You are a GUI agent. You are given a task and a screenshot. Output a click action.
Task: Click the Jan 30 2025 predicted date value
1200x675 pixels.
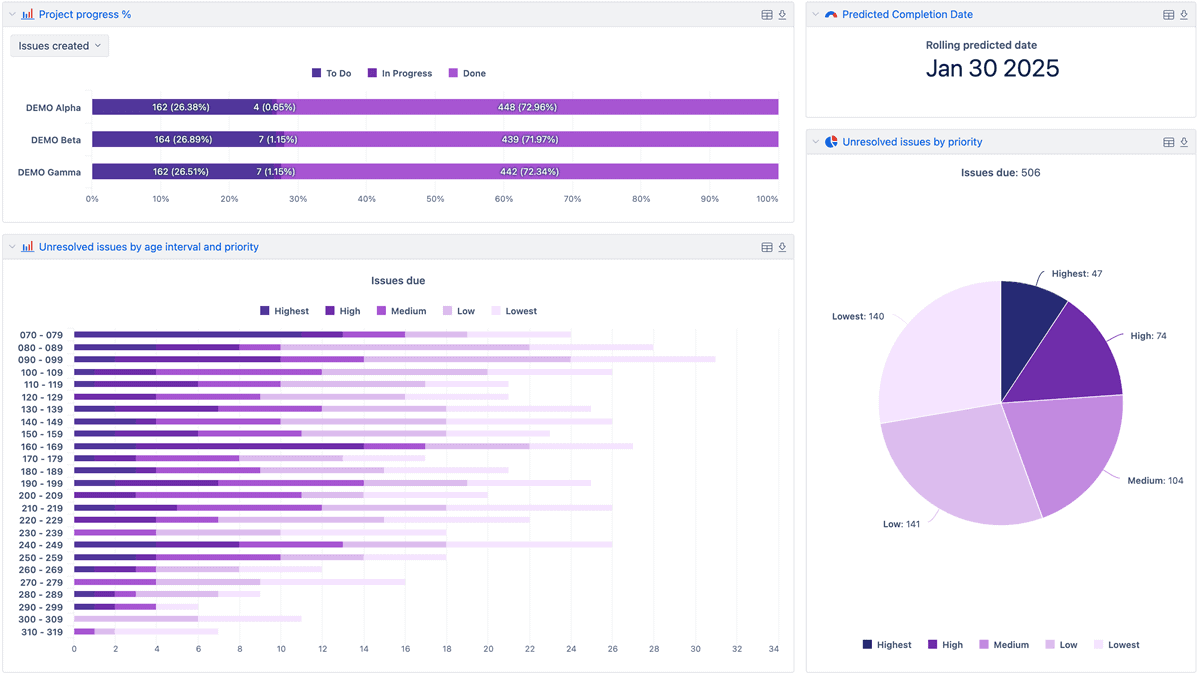point(992,68)
